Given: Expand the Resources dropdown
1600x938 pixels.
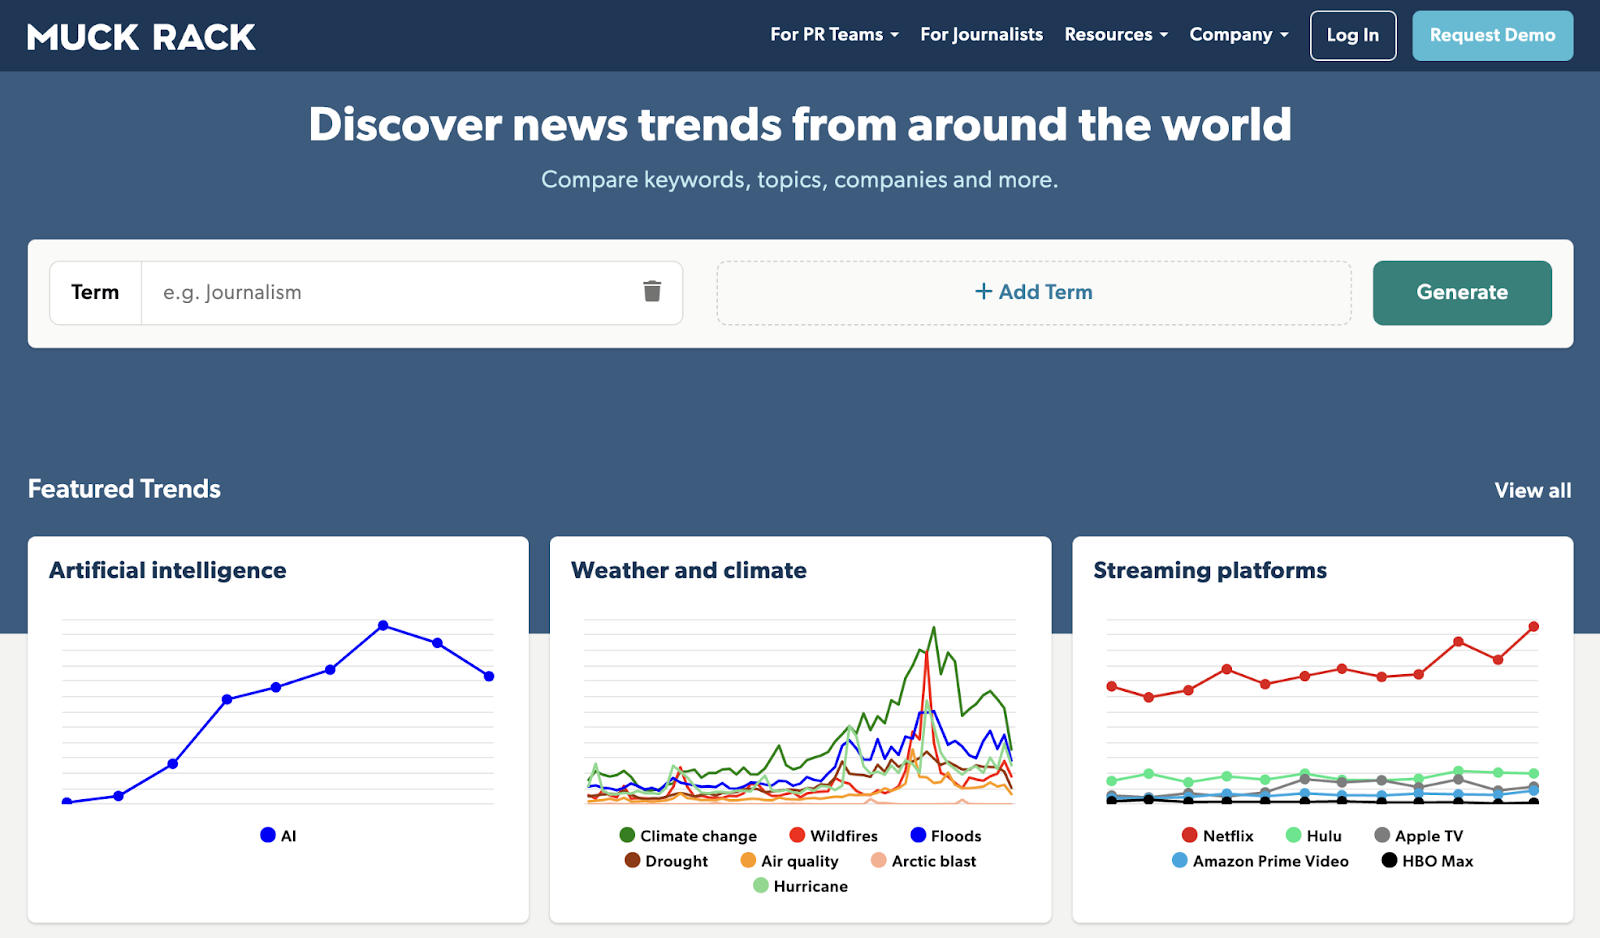Looking at the screenshot, I should pyautogui.click(x=1116, y=35).
